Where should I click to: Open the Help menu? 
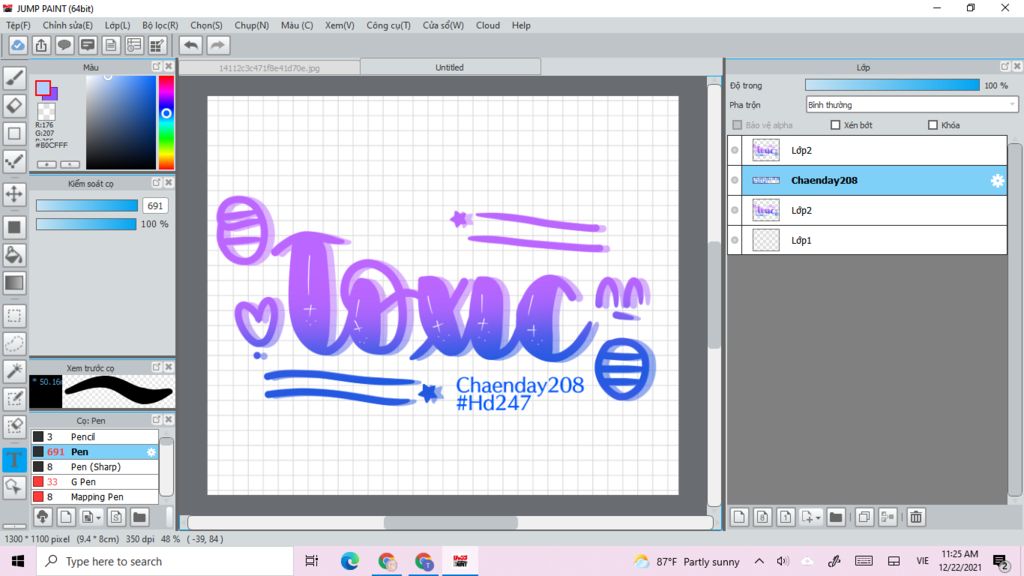(521, 25)
